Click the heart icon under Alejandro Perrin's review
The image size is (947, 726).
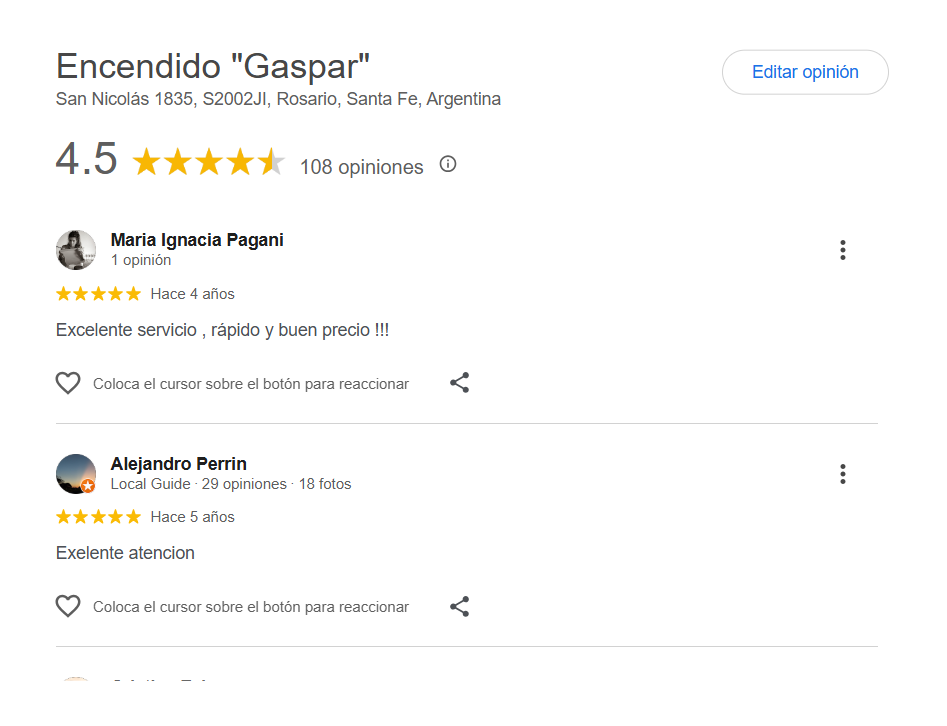[x=68, y=606]
